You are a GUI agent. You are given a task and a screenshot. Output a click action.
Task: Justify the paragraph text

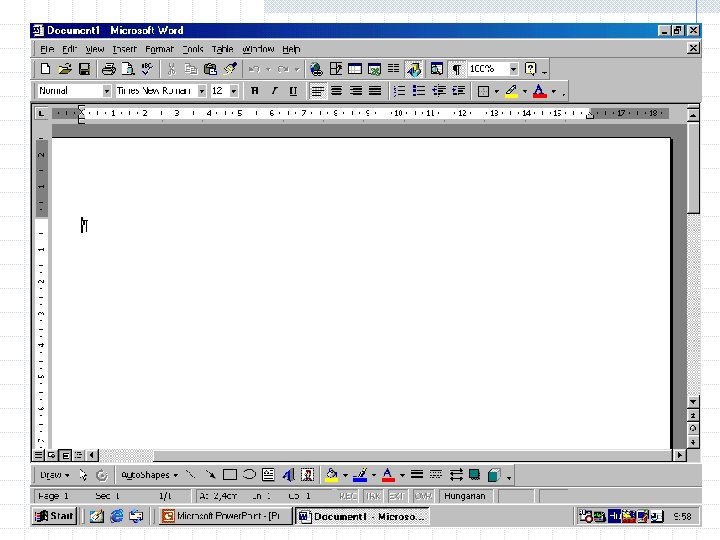click(375, 91)
